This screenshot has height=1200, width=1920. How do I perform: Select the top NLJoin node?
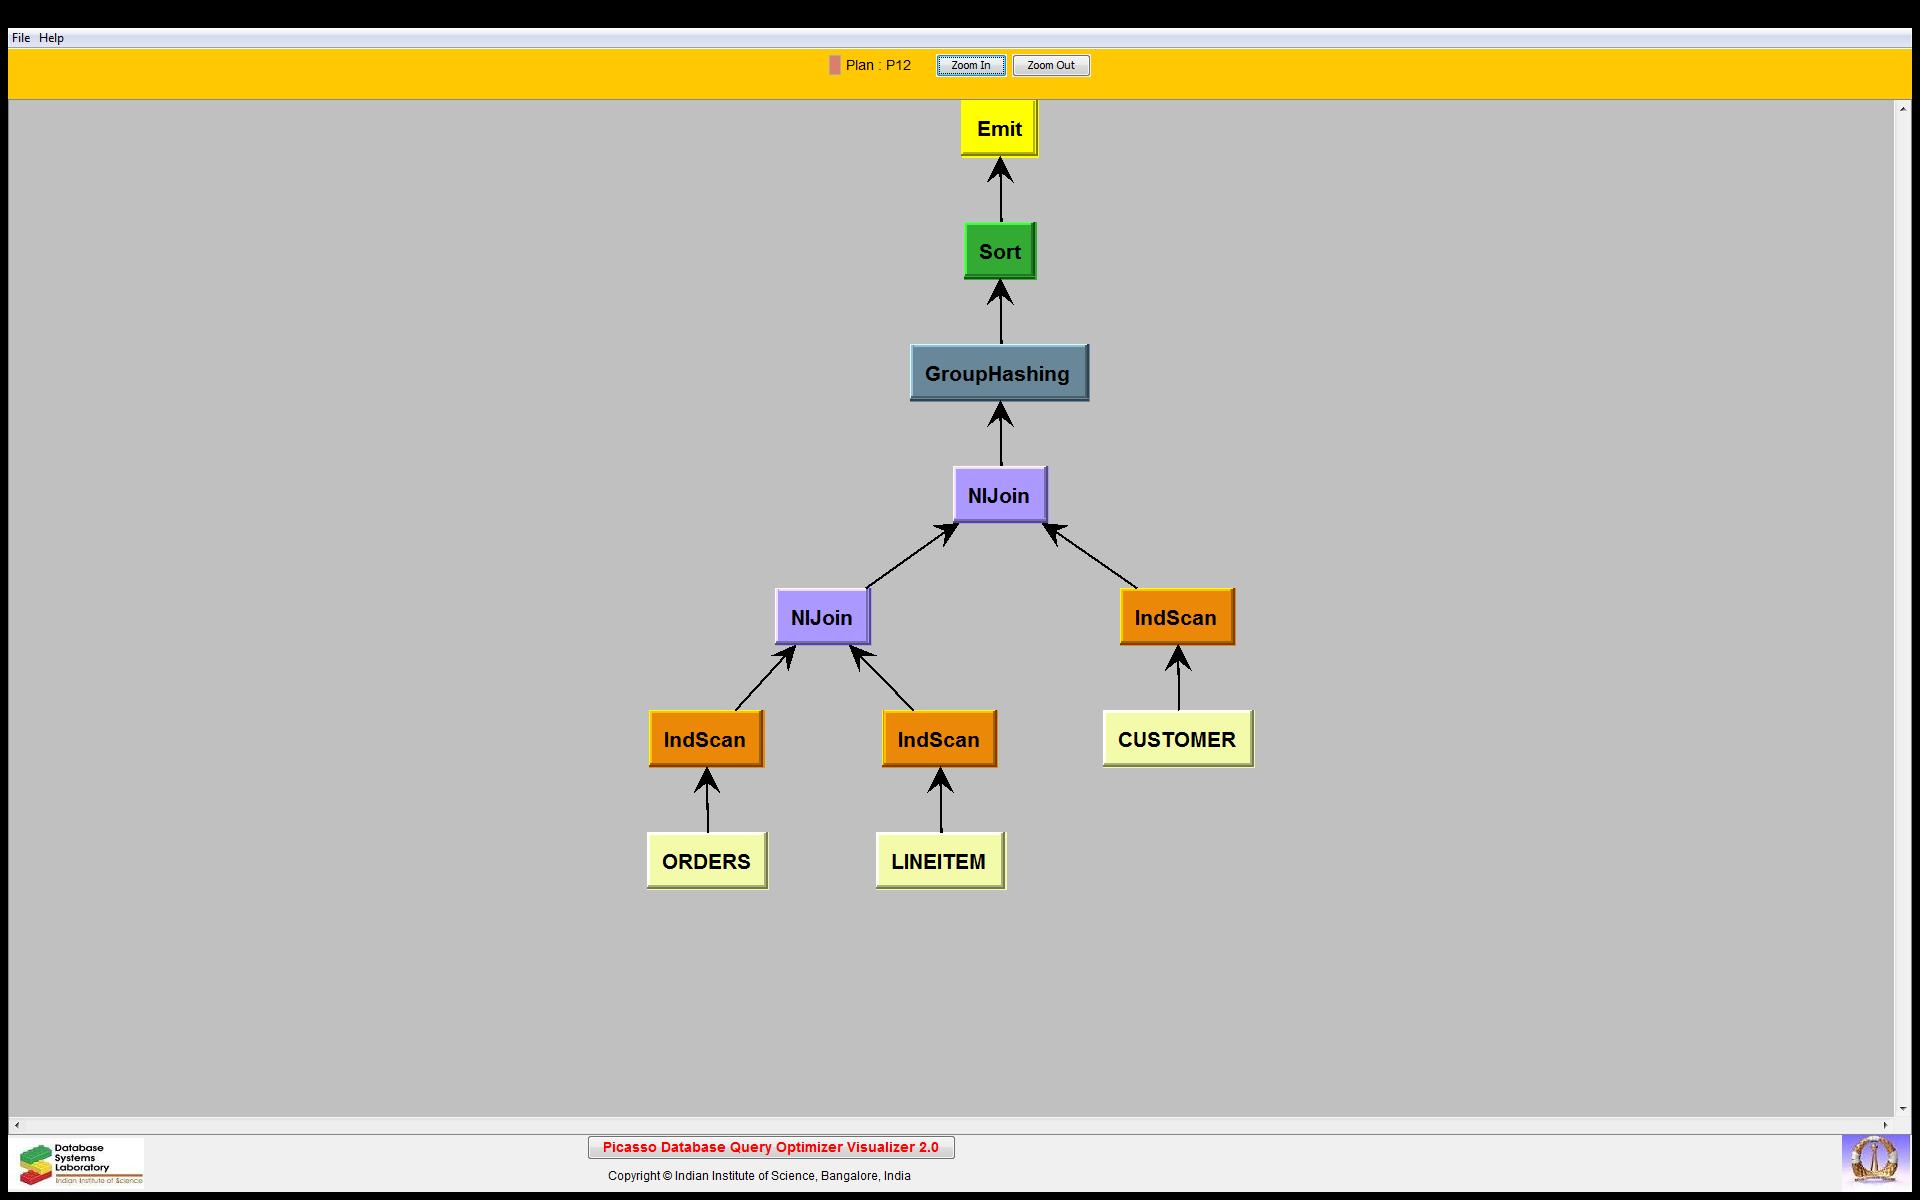pyautogui.click(x=999, y=495)
